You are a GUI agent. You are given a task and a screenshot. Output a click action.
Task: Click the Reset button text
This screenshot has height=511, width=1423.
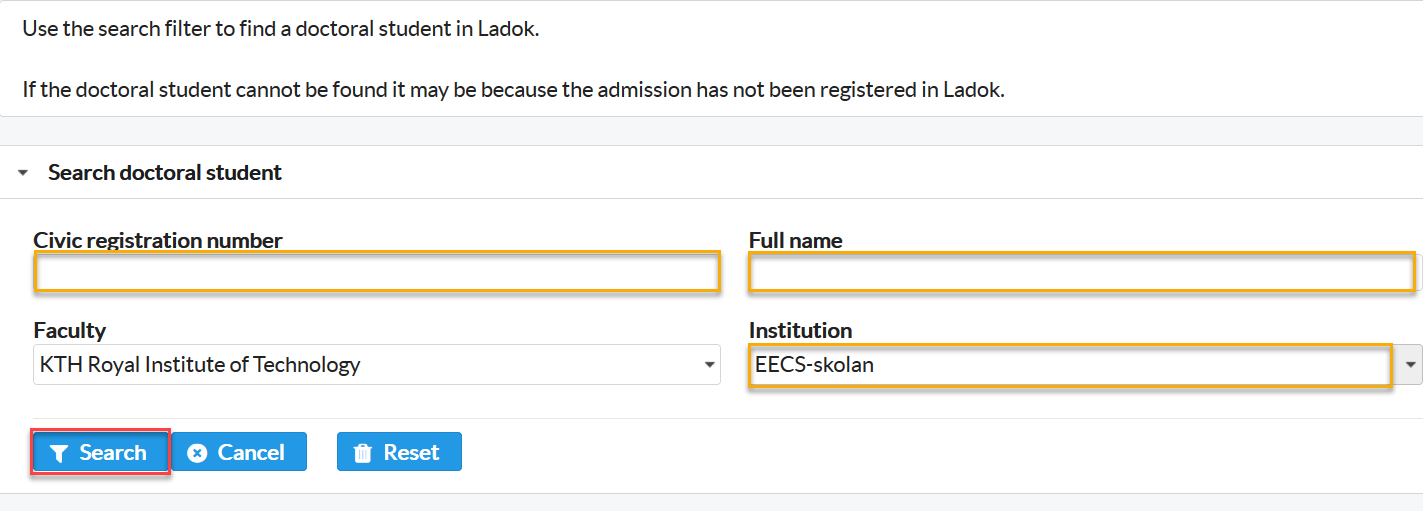411,453
